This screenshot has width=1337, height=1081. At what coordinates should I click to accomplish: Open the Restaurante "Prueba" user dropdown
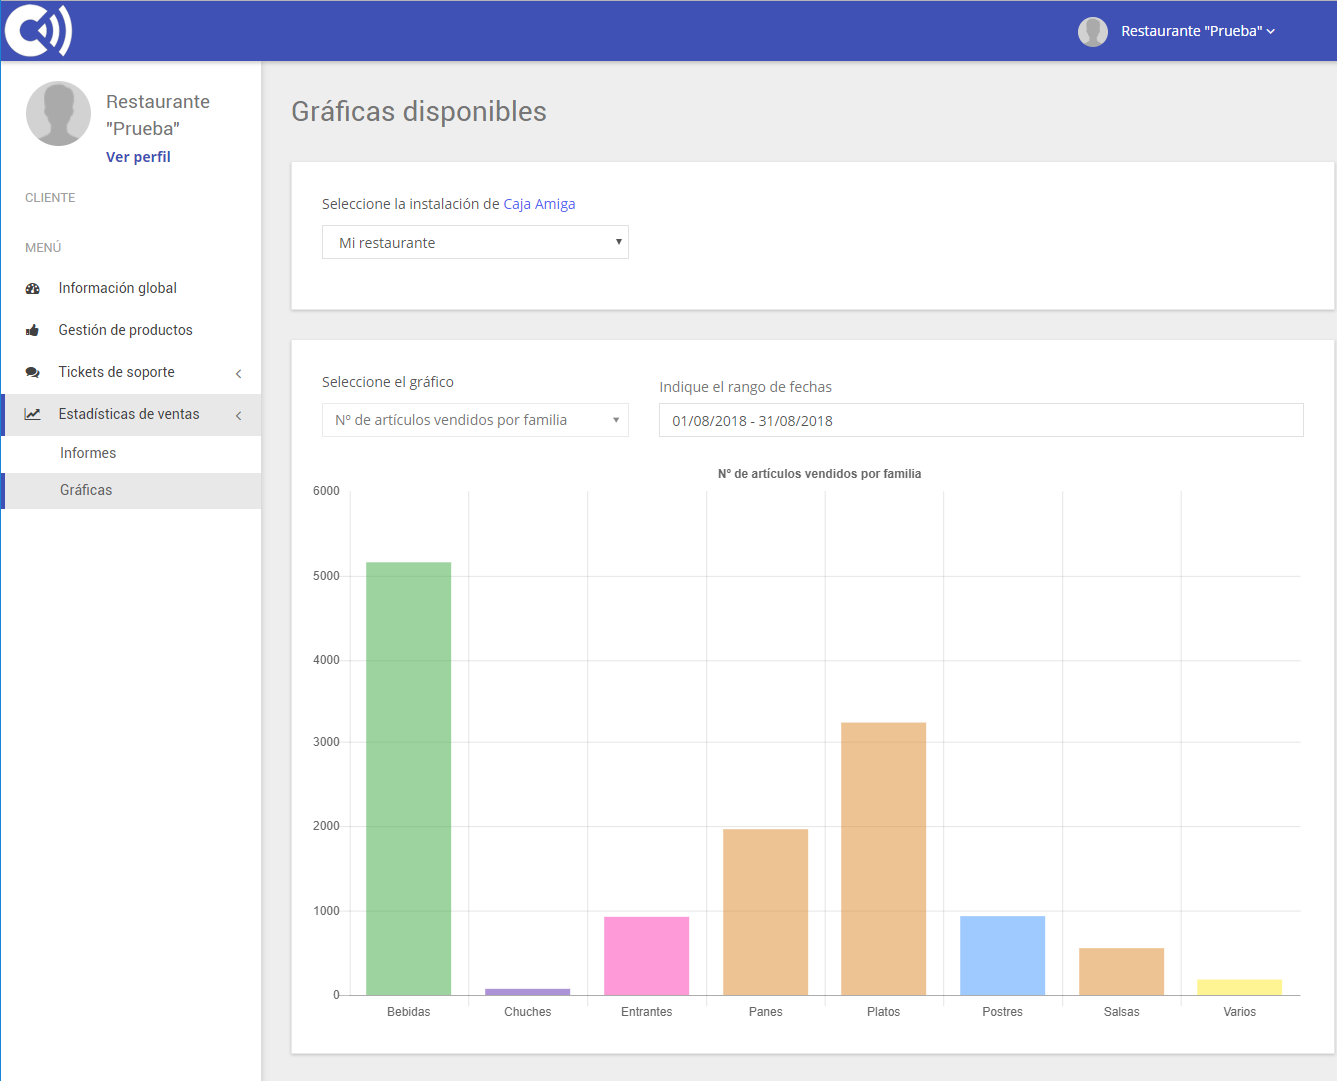click(1197, 32)
